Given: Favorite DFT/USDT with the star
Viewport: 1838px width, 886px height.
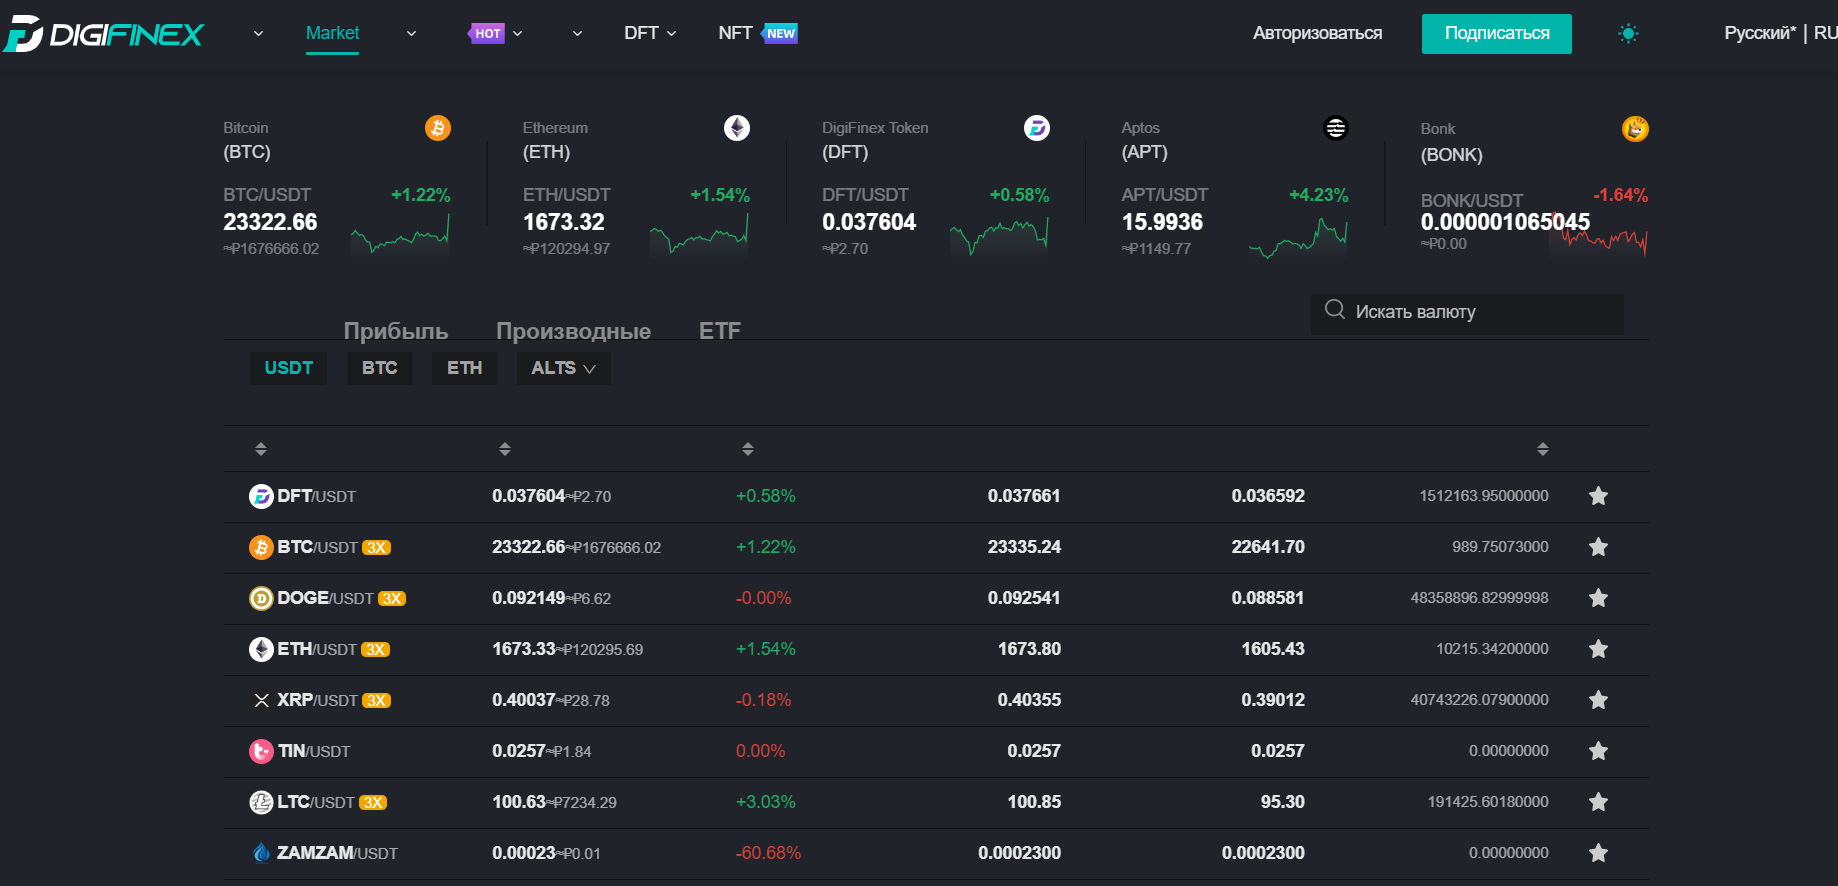Looking at the screenshot, I should pyautogui.click(x=1598, y=496).
